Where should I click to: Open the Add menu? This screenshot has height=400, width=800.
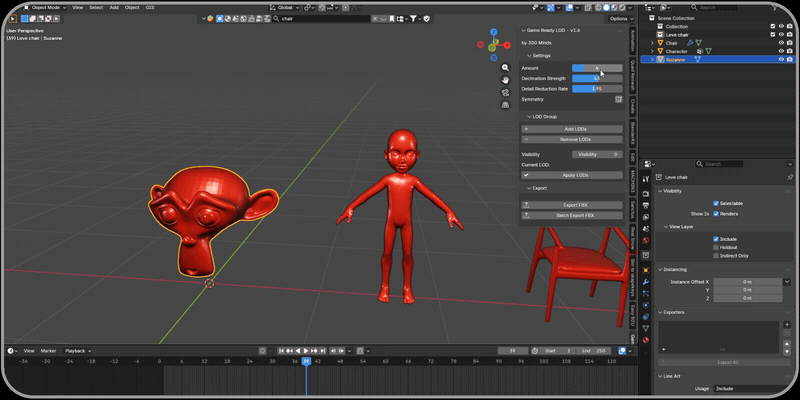(114, 8)
